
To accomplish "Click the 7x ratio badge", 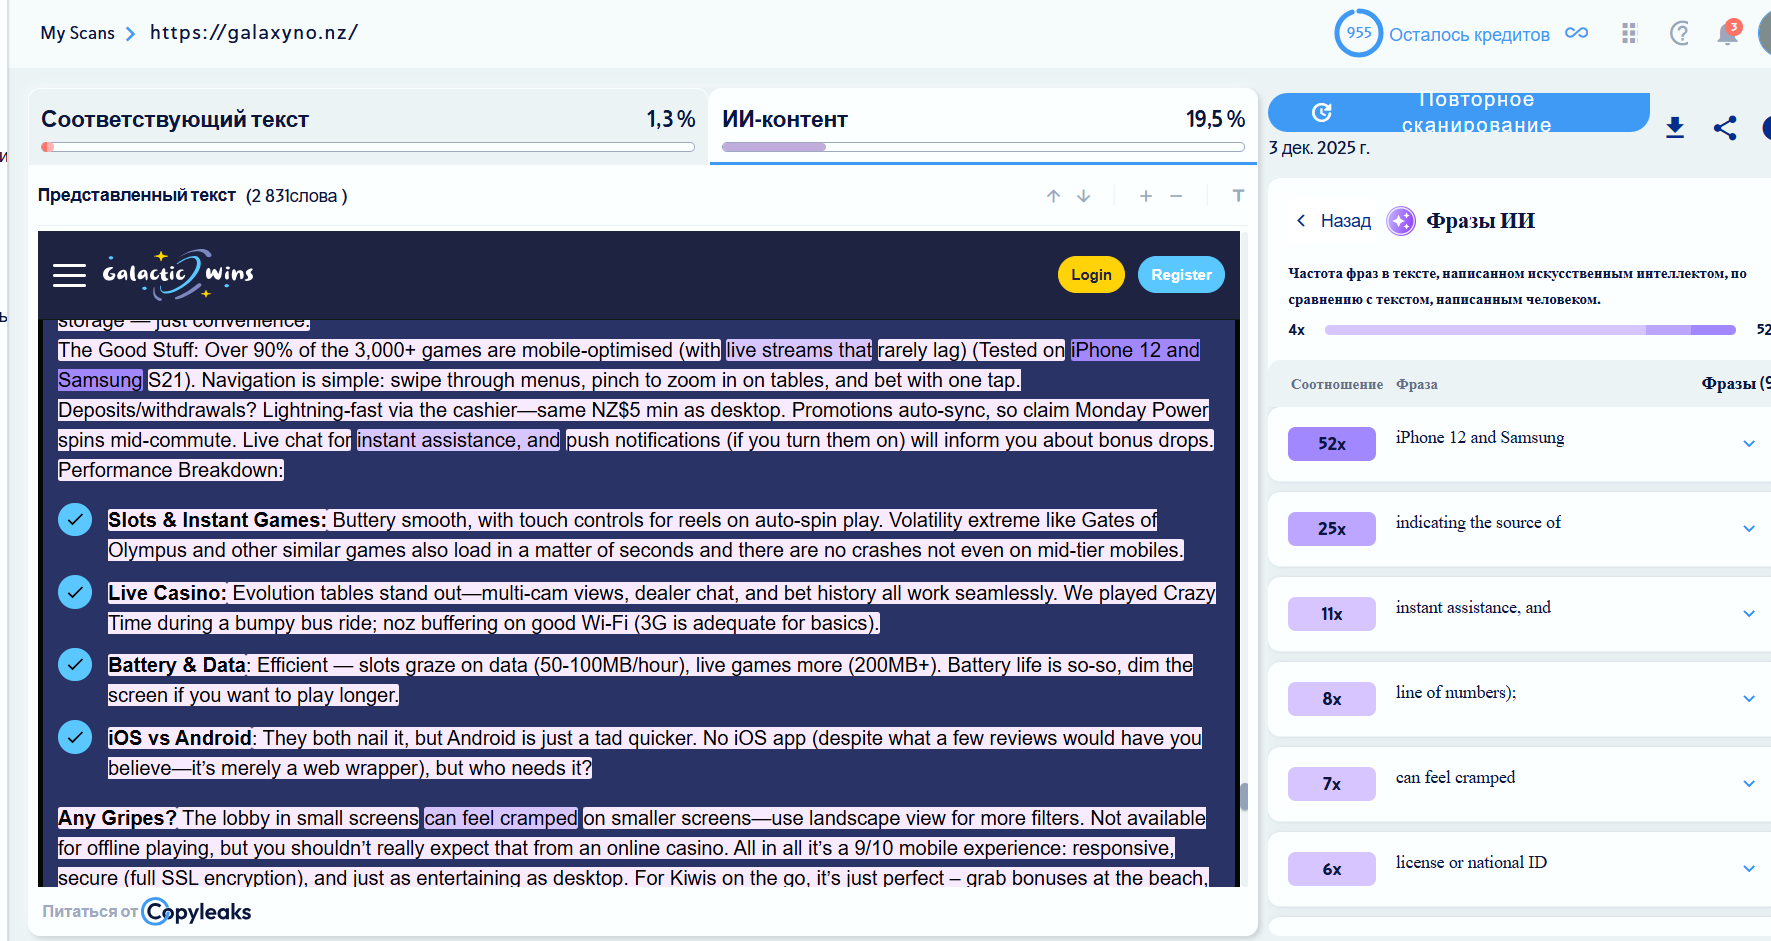I will coord(1332,784).
